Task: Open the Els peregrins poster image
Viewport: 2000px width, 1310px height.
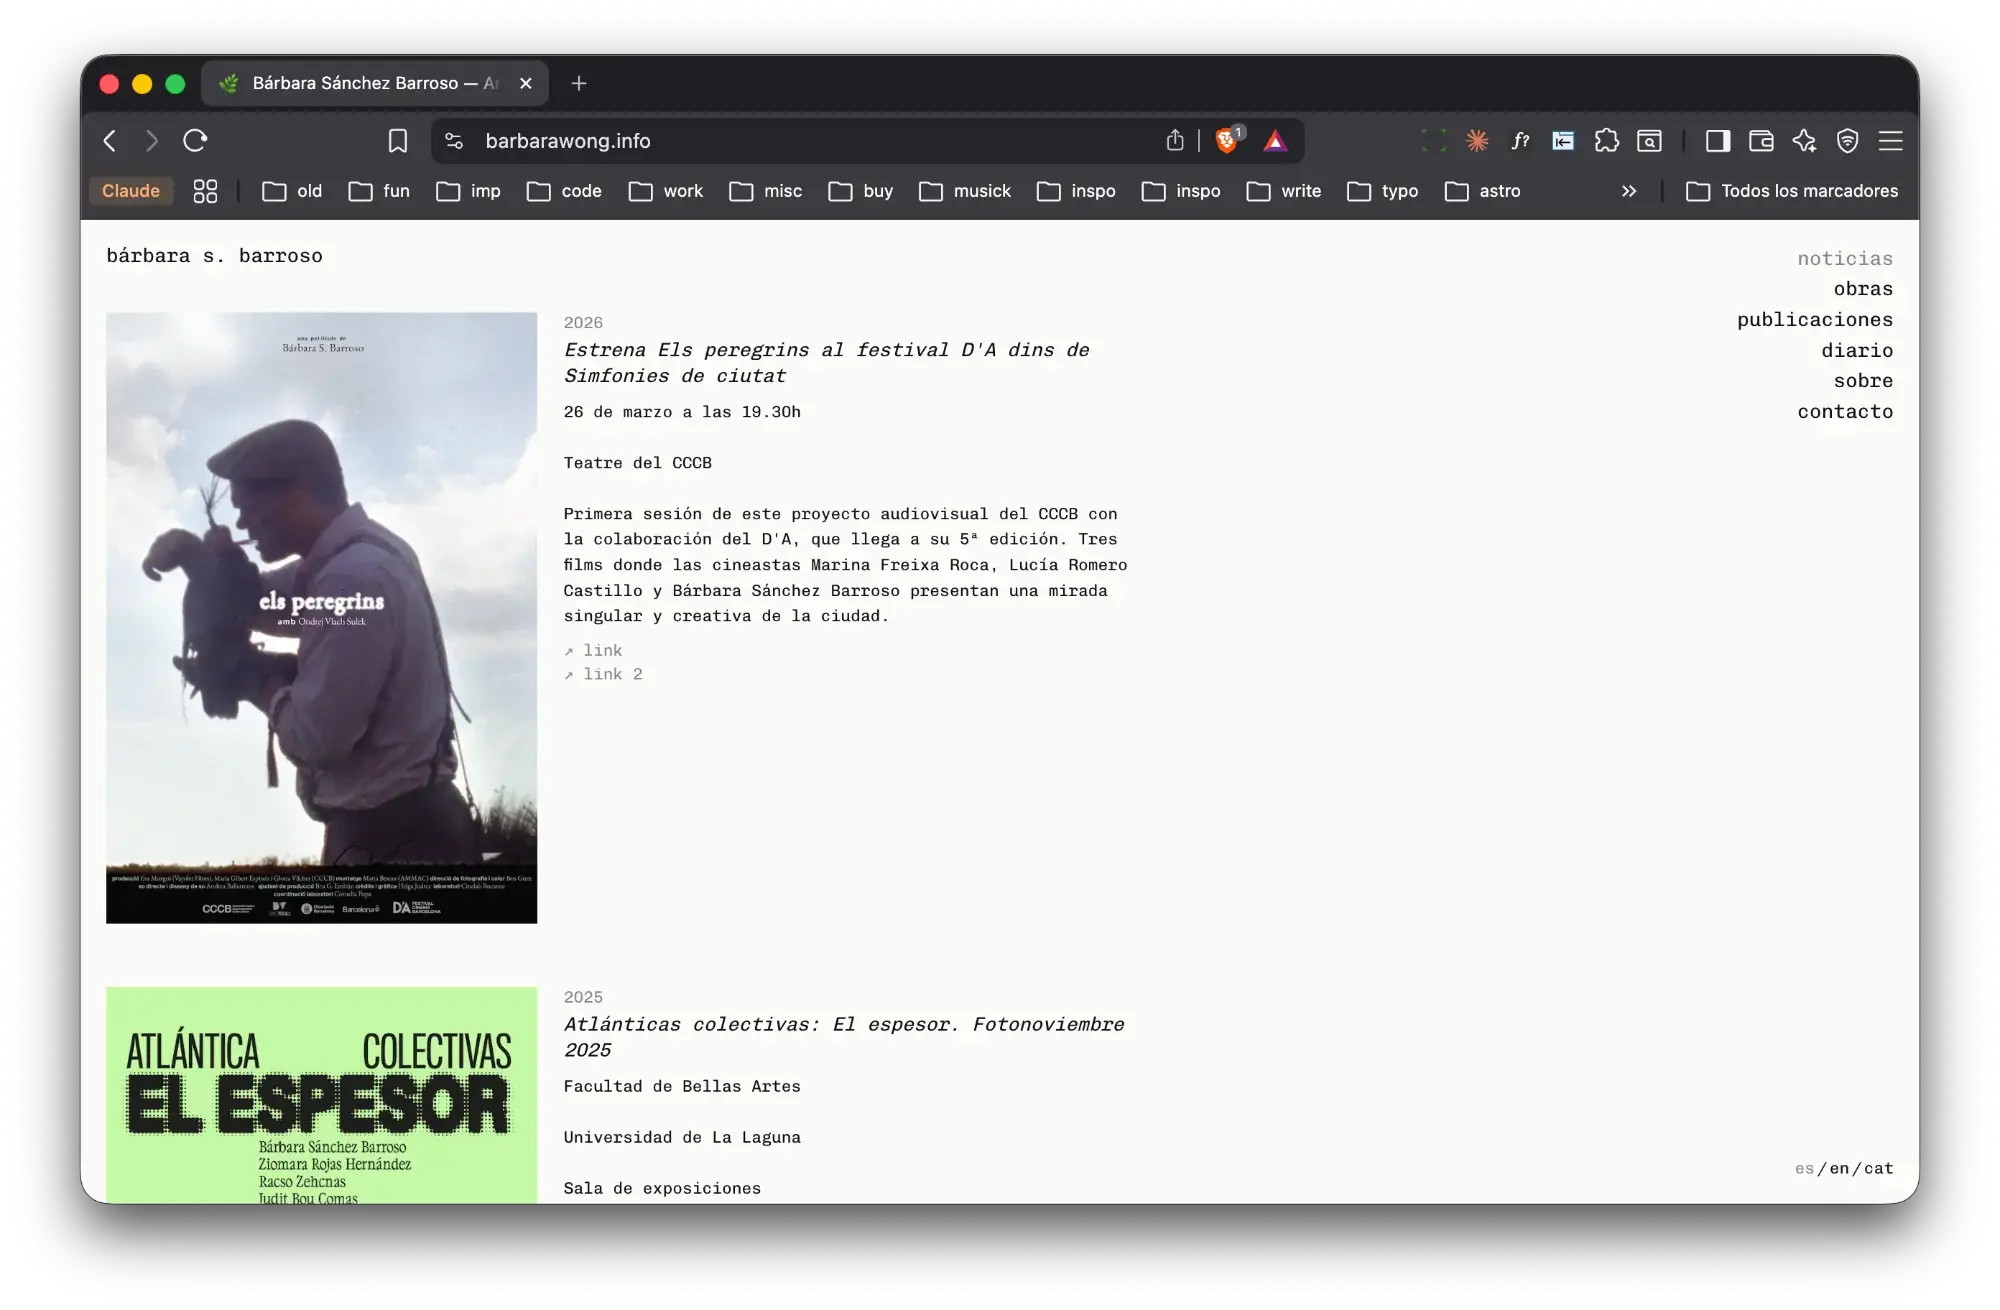Action: tap(322, 618)
